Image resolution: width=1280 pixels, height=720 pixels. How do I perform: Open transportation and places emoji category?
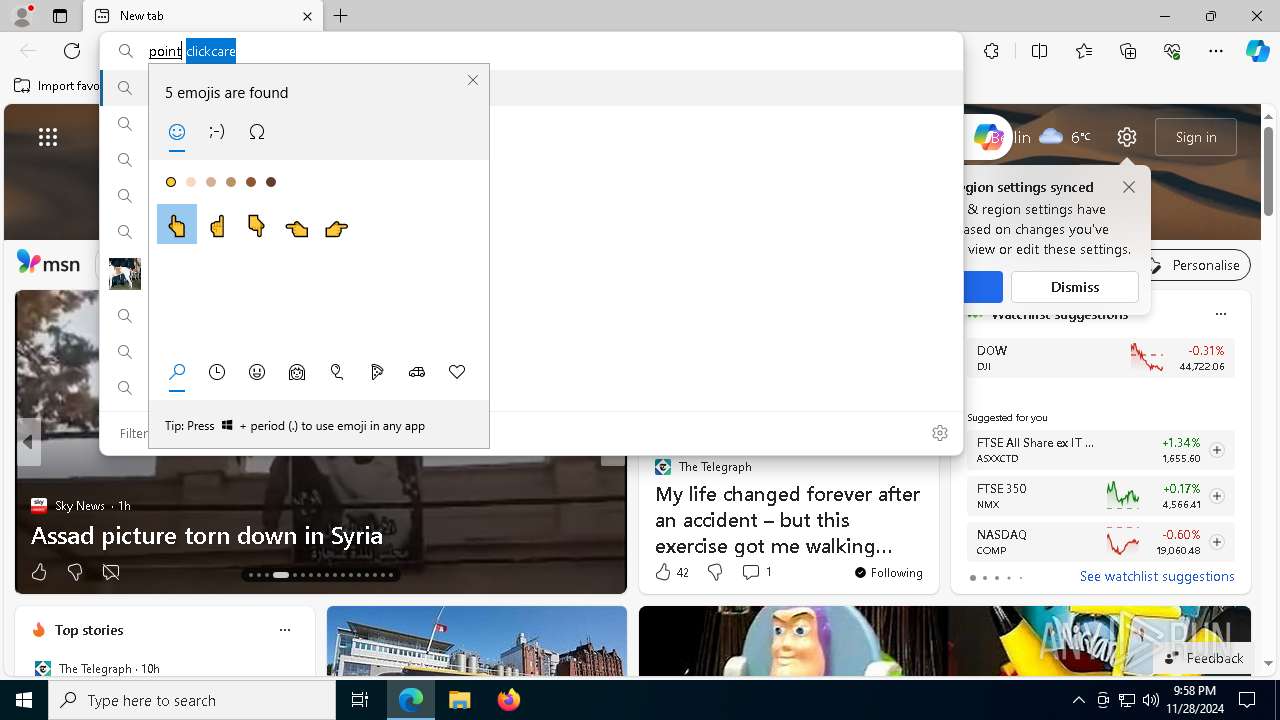417,372
